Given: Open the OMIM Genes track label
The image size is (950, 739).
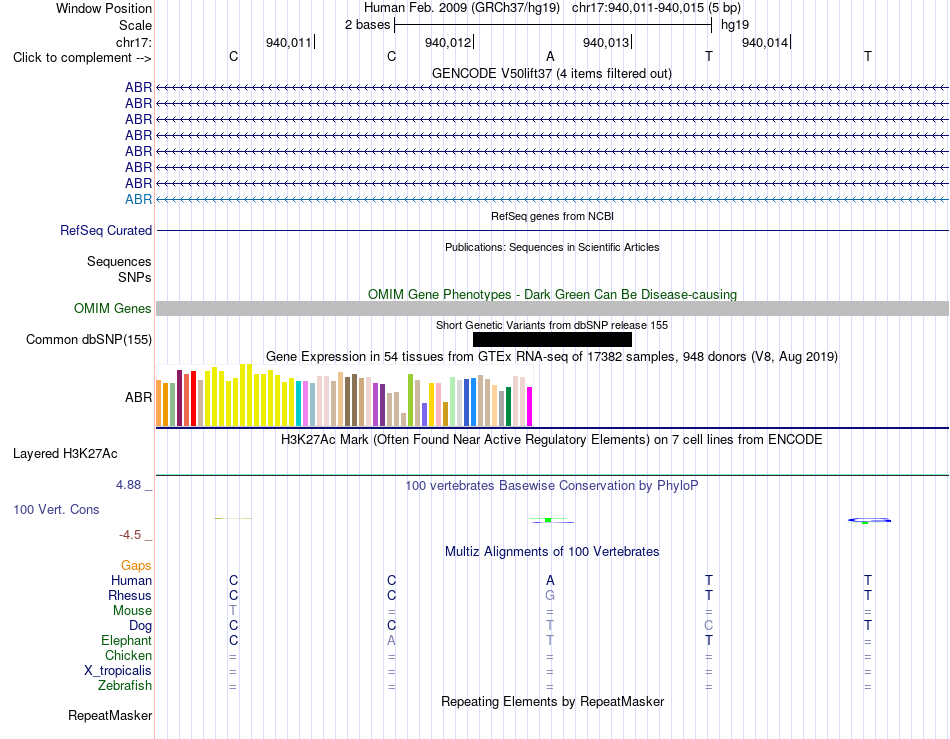Looking at the screenshot, I should [113, 308].
